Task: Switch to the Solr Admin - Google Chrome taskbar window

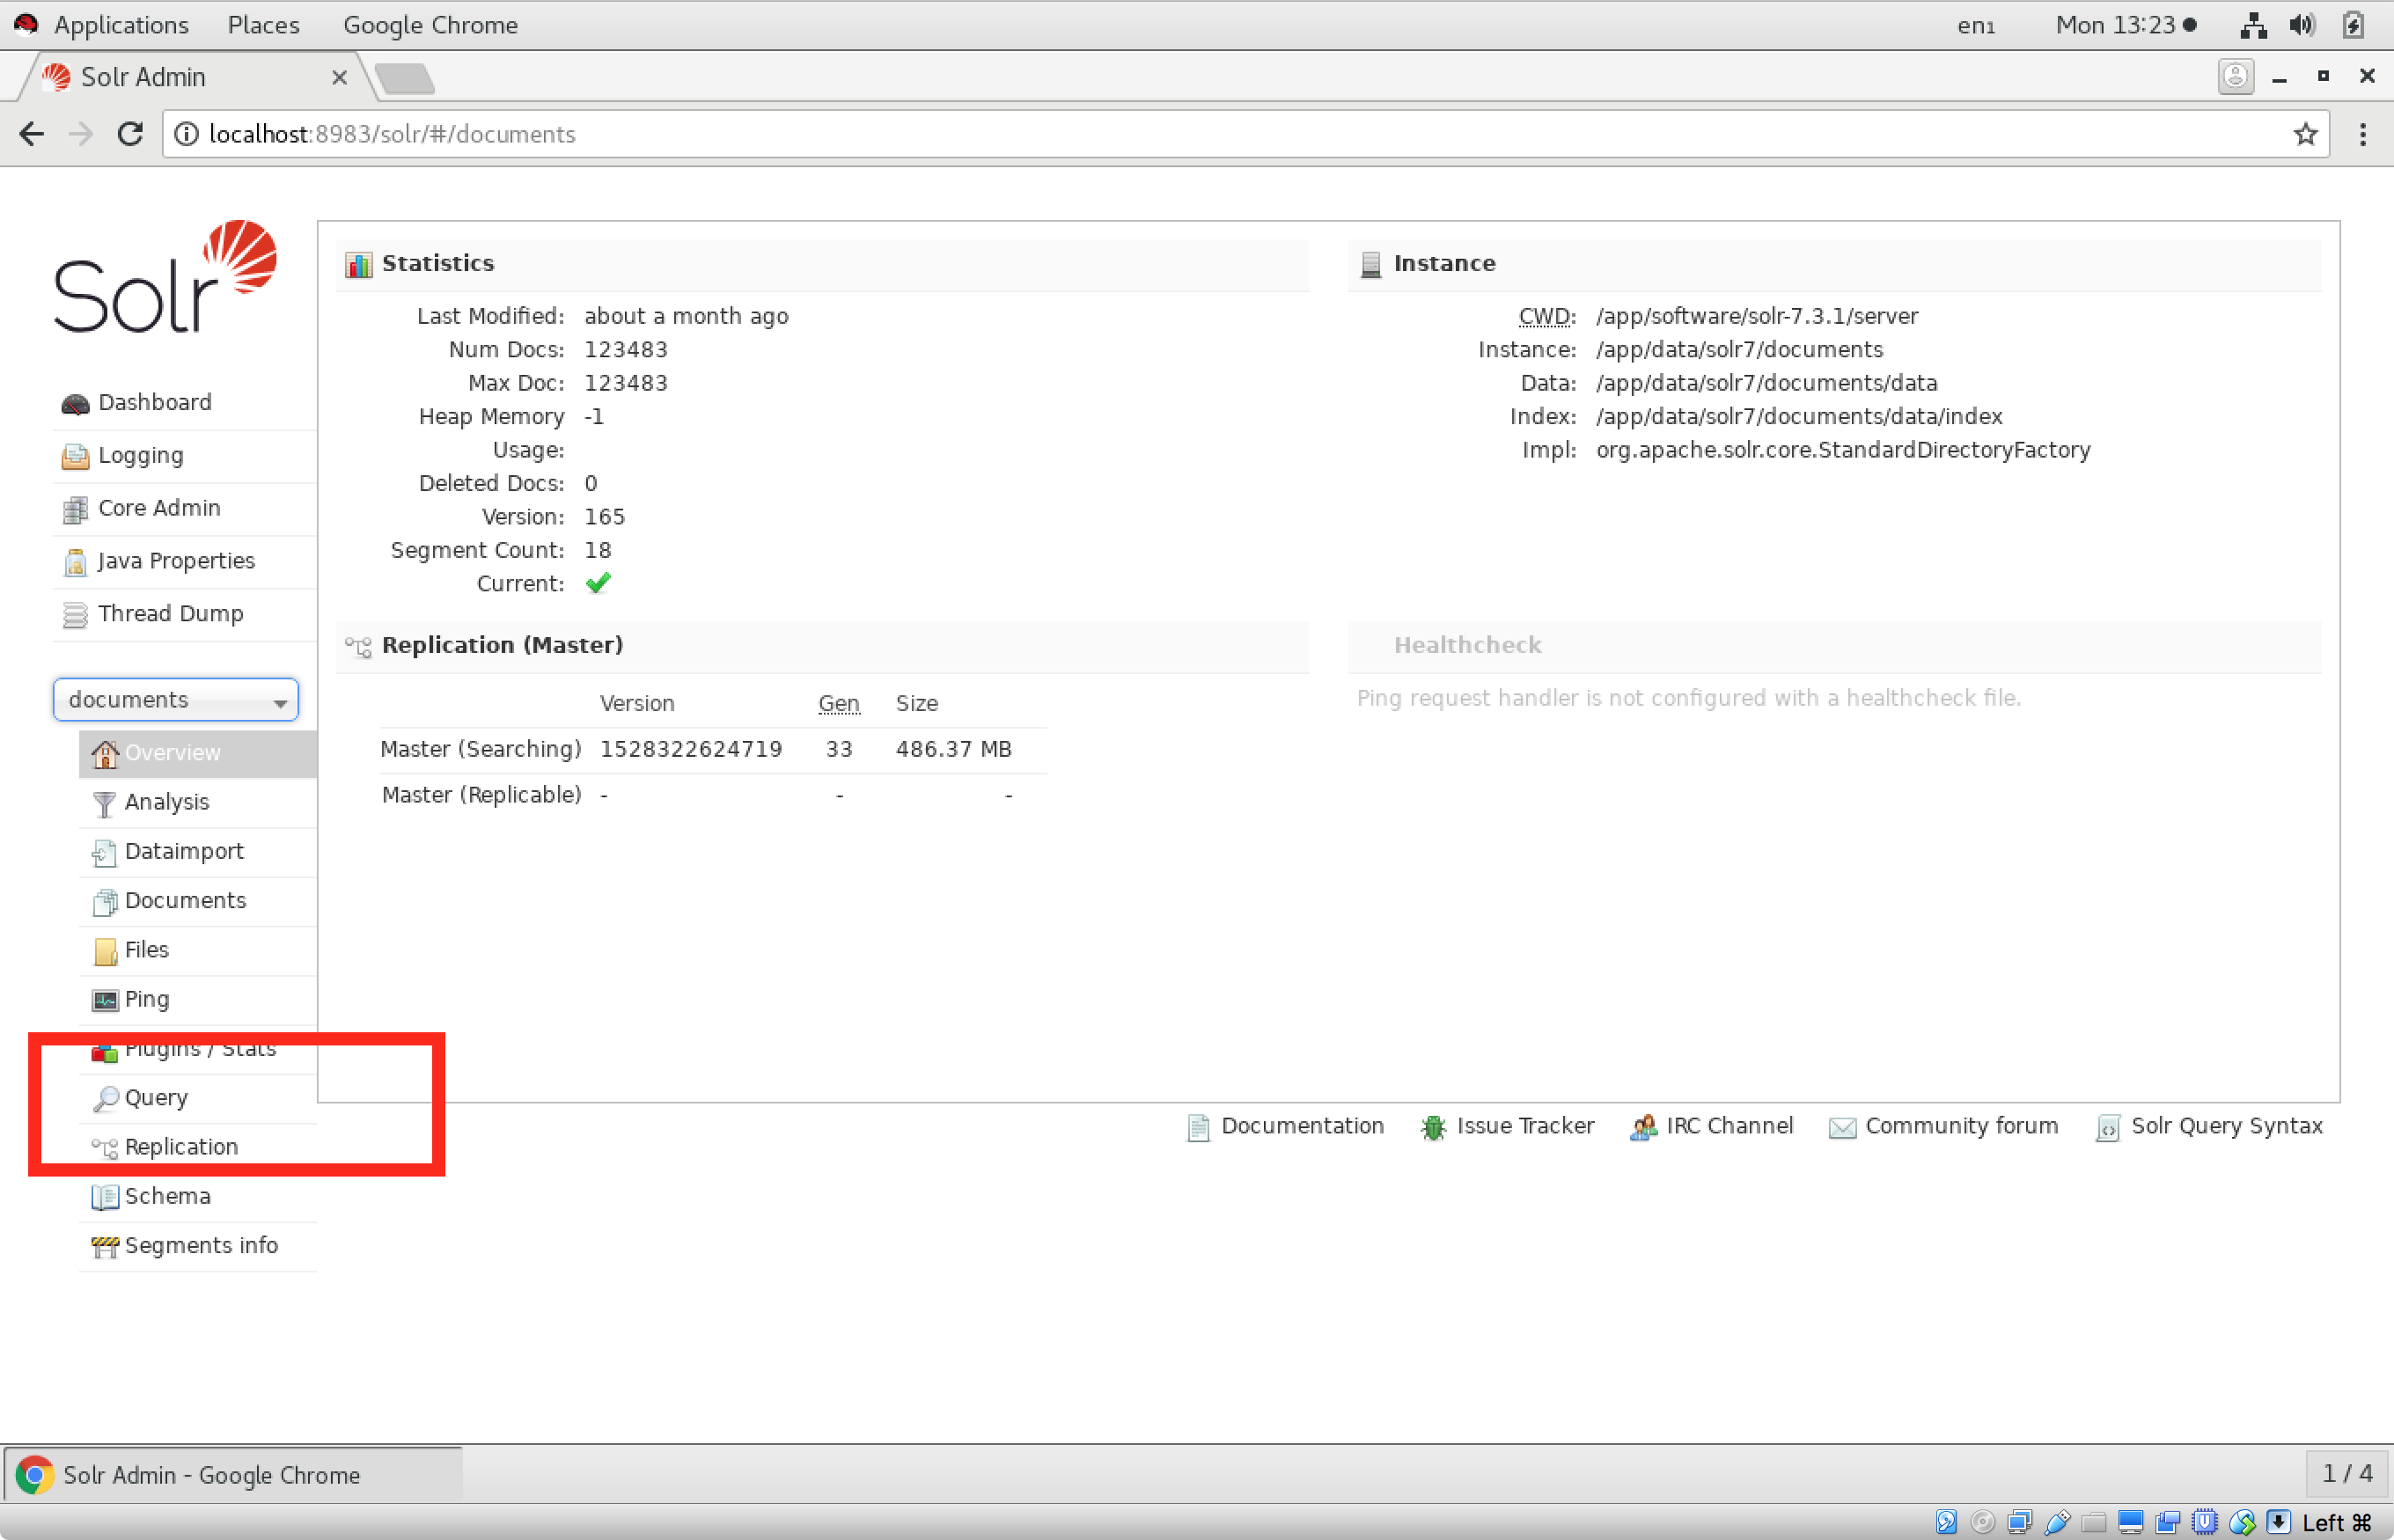Action: tap(232, 1475)
